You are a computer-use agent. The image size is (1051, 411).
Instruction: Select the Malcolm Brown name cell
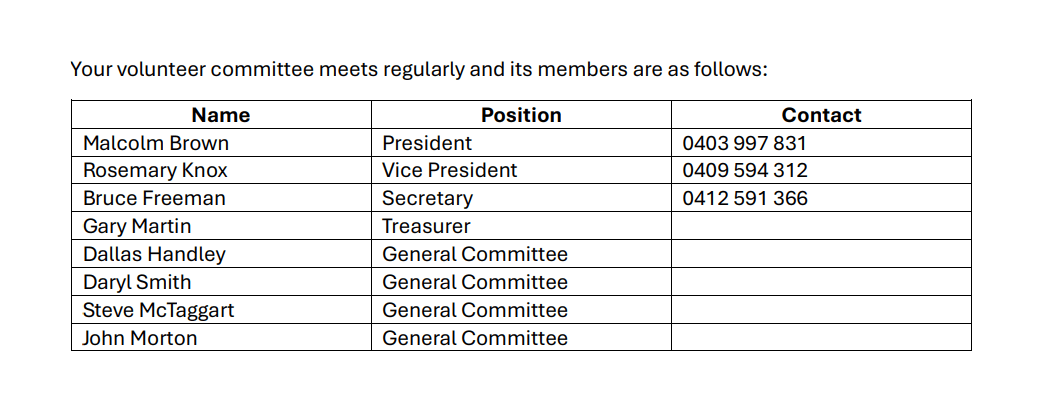[156, 143]
